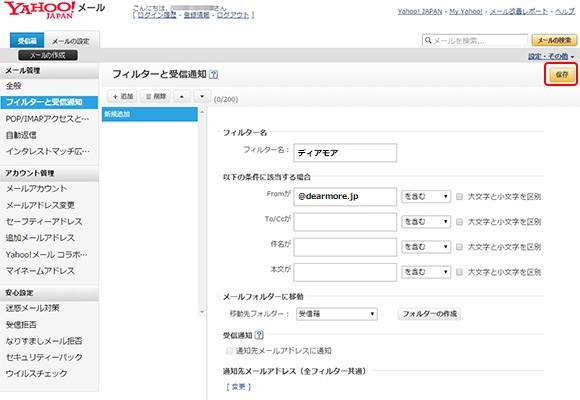Switch to the 受信箱 tab

point(27,41)
